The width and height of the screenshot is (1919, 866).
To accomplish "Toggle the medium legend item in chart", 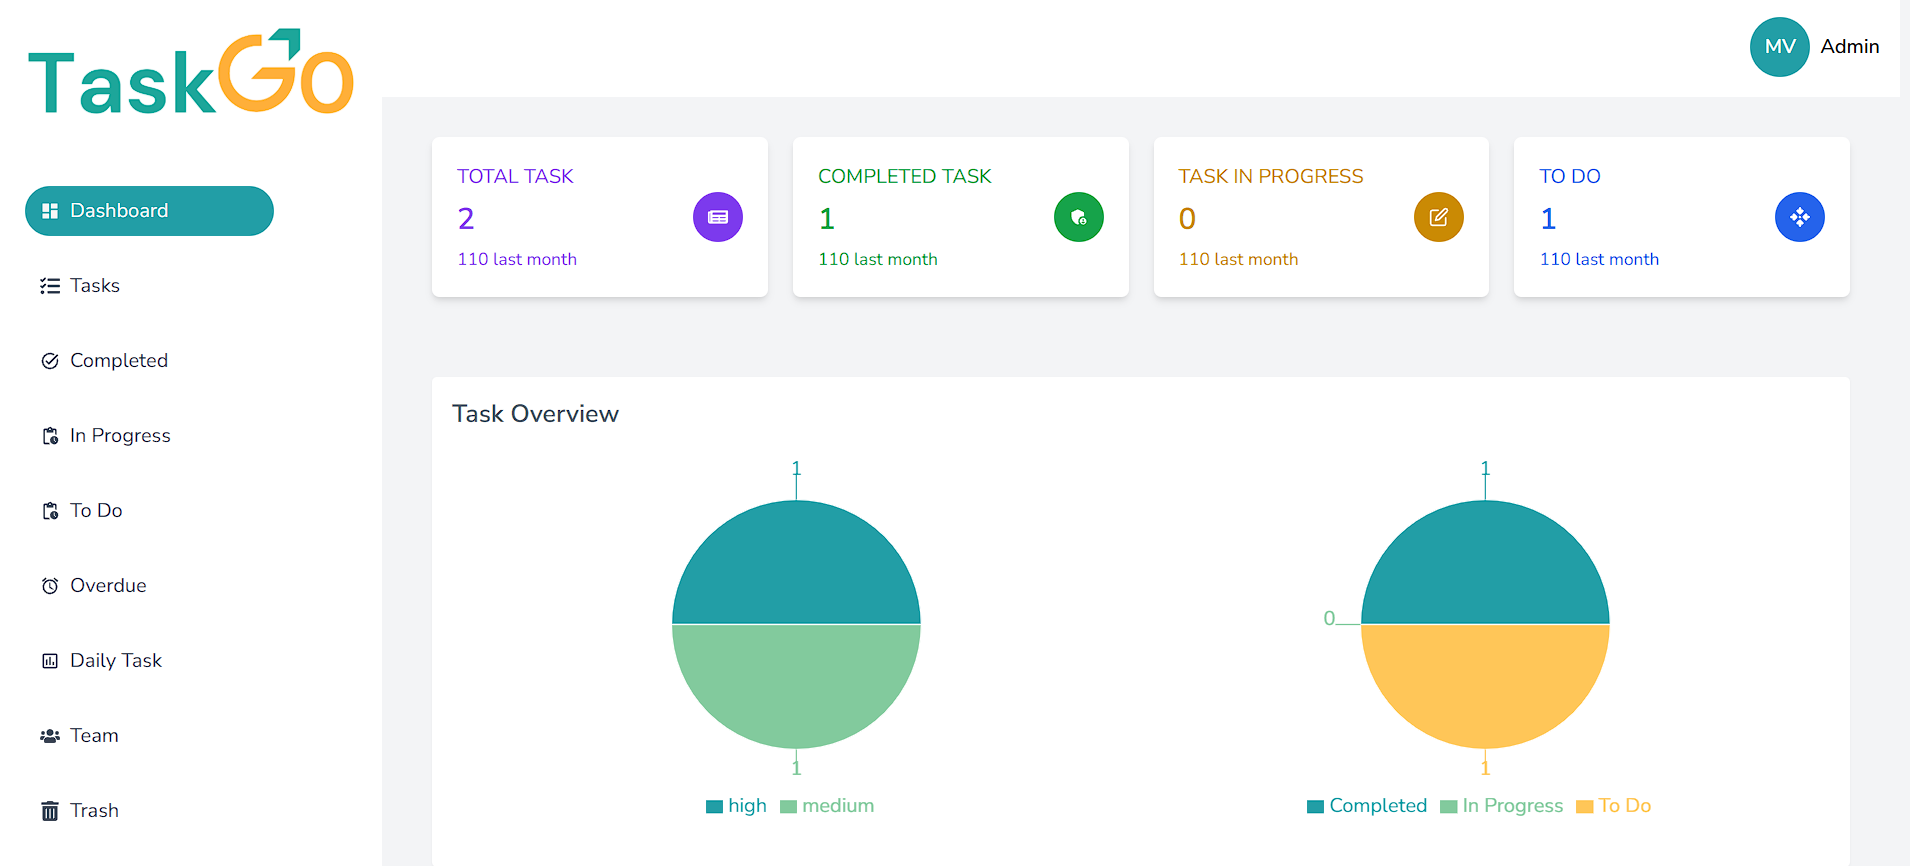I will [x=827, y=806].
